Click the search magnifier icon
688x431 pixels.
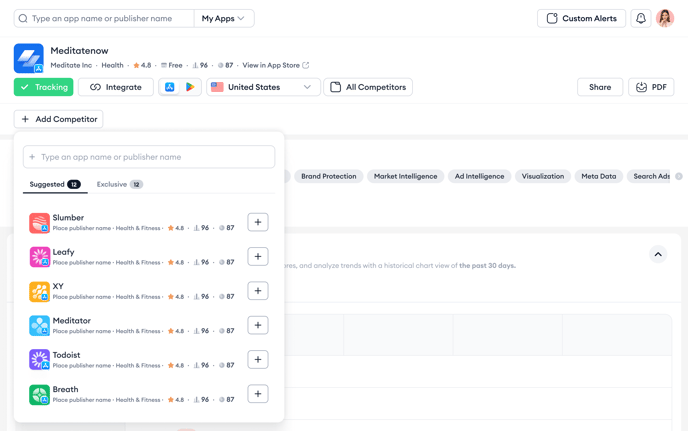pyautogui.click(x=23, y=18)
